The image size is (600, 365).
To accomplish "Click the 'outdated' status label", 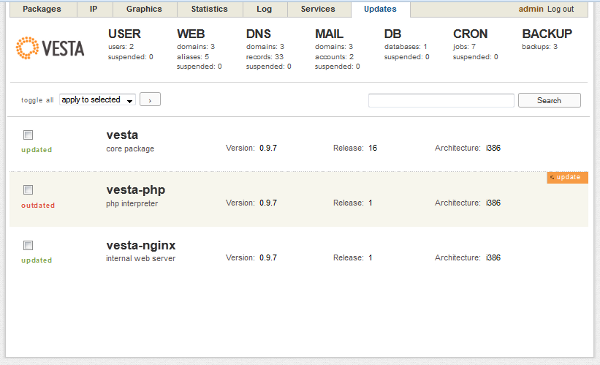I will (38, 205).
